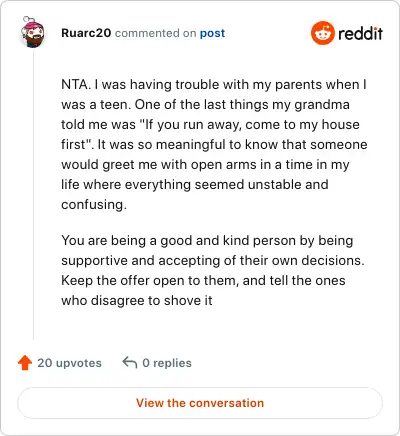Viewport: 400px width, 436px height.
Task: Click the "0 replies" label
Action: [167, 363]
